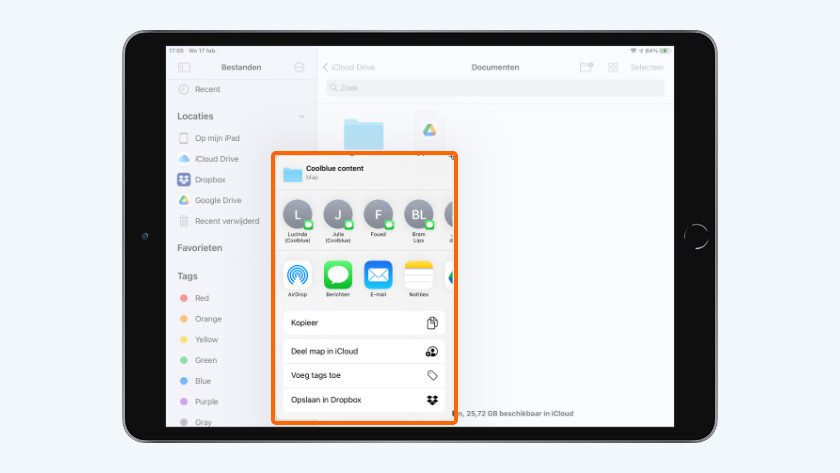
Task: Choose the Notities app icon
Action: [x=418, y=275]
